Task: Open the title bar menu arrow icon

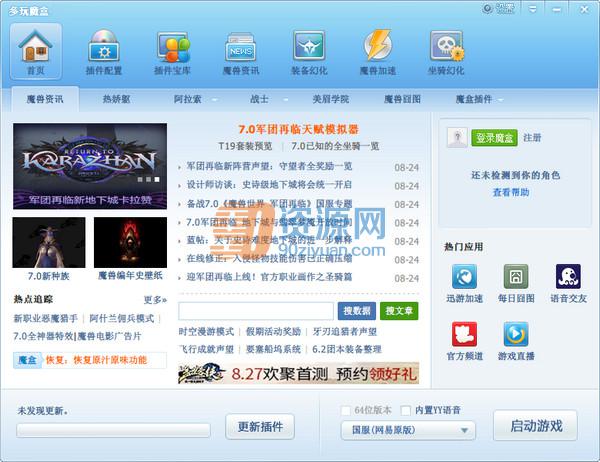Action: pos(533,9)
